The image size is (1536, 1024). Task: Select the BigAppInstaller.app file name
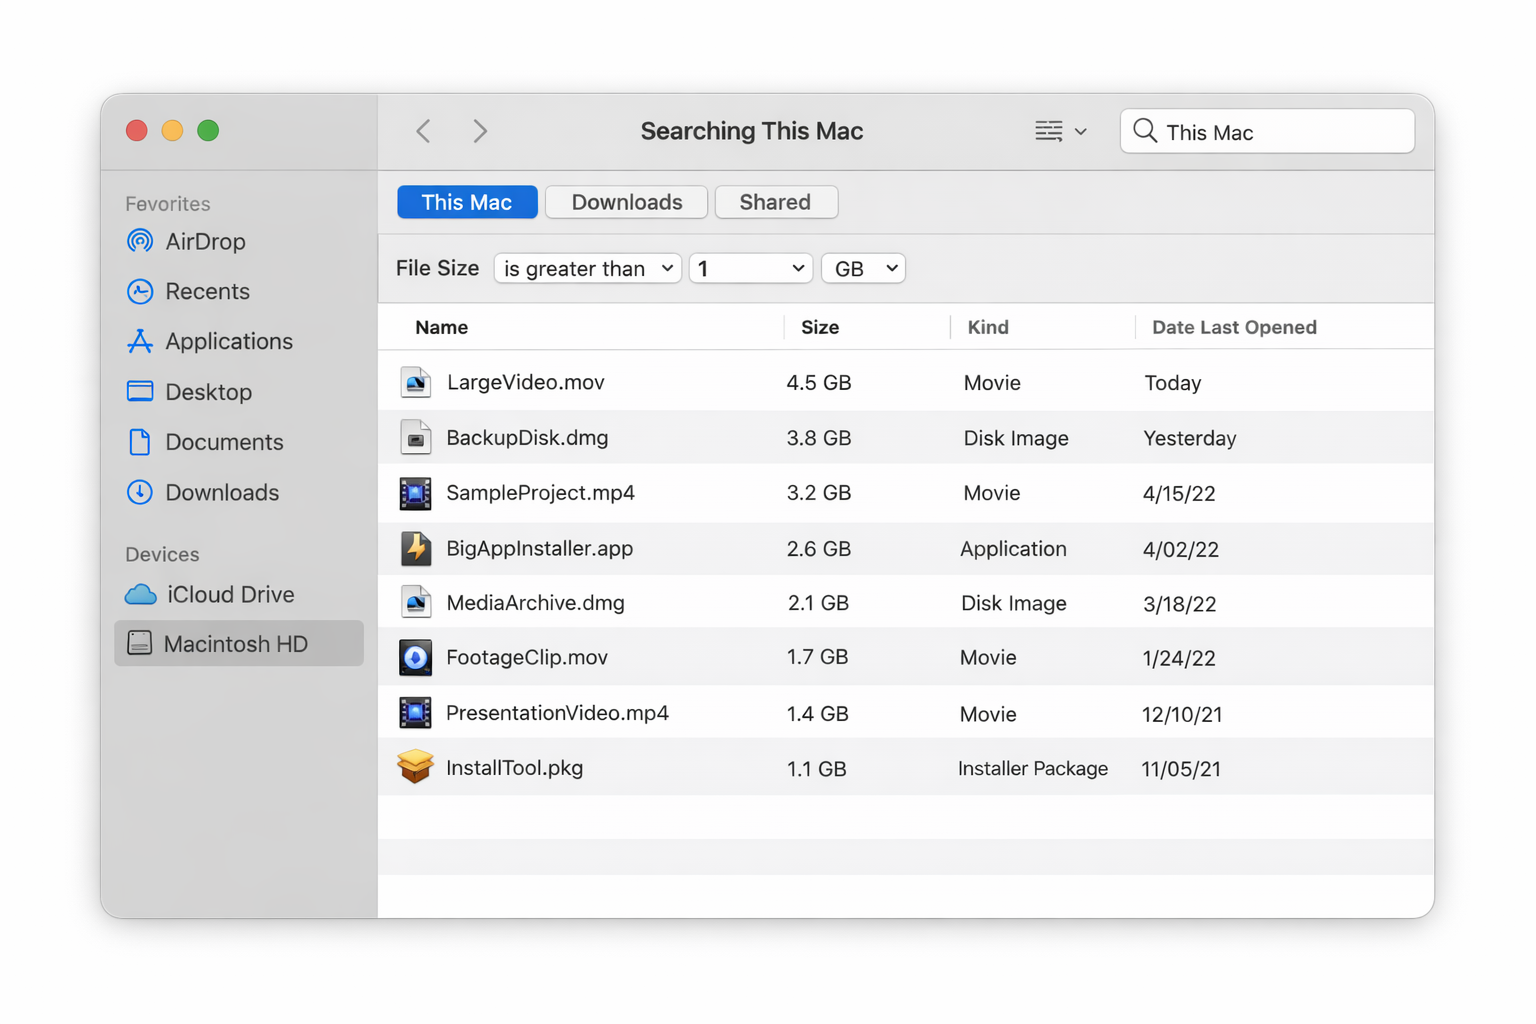click(539, 548)
